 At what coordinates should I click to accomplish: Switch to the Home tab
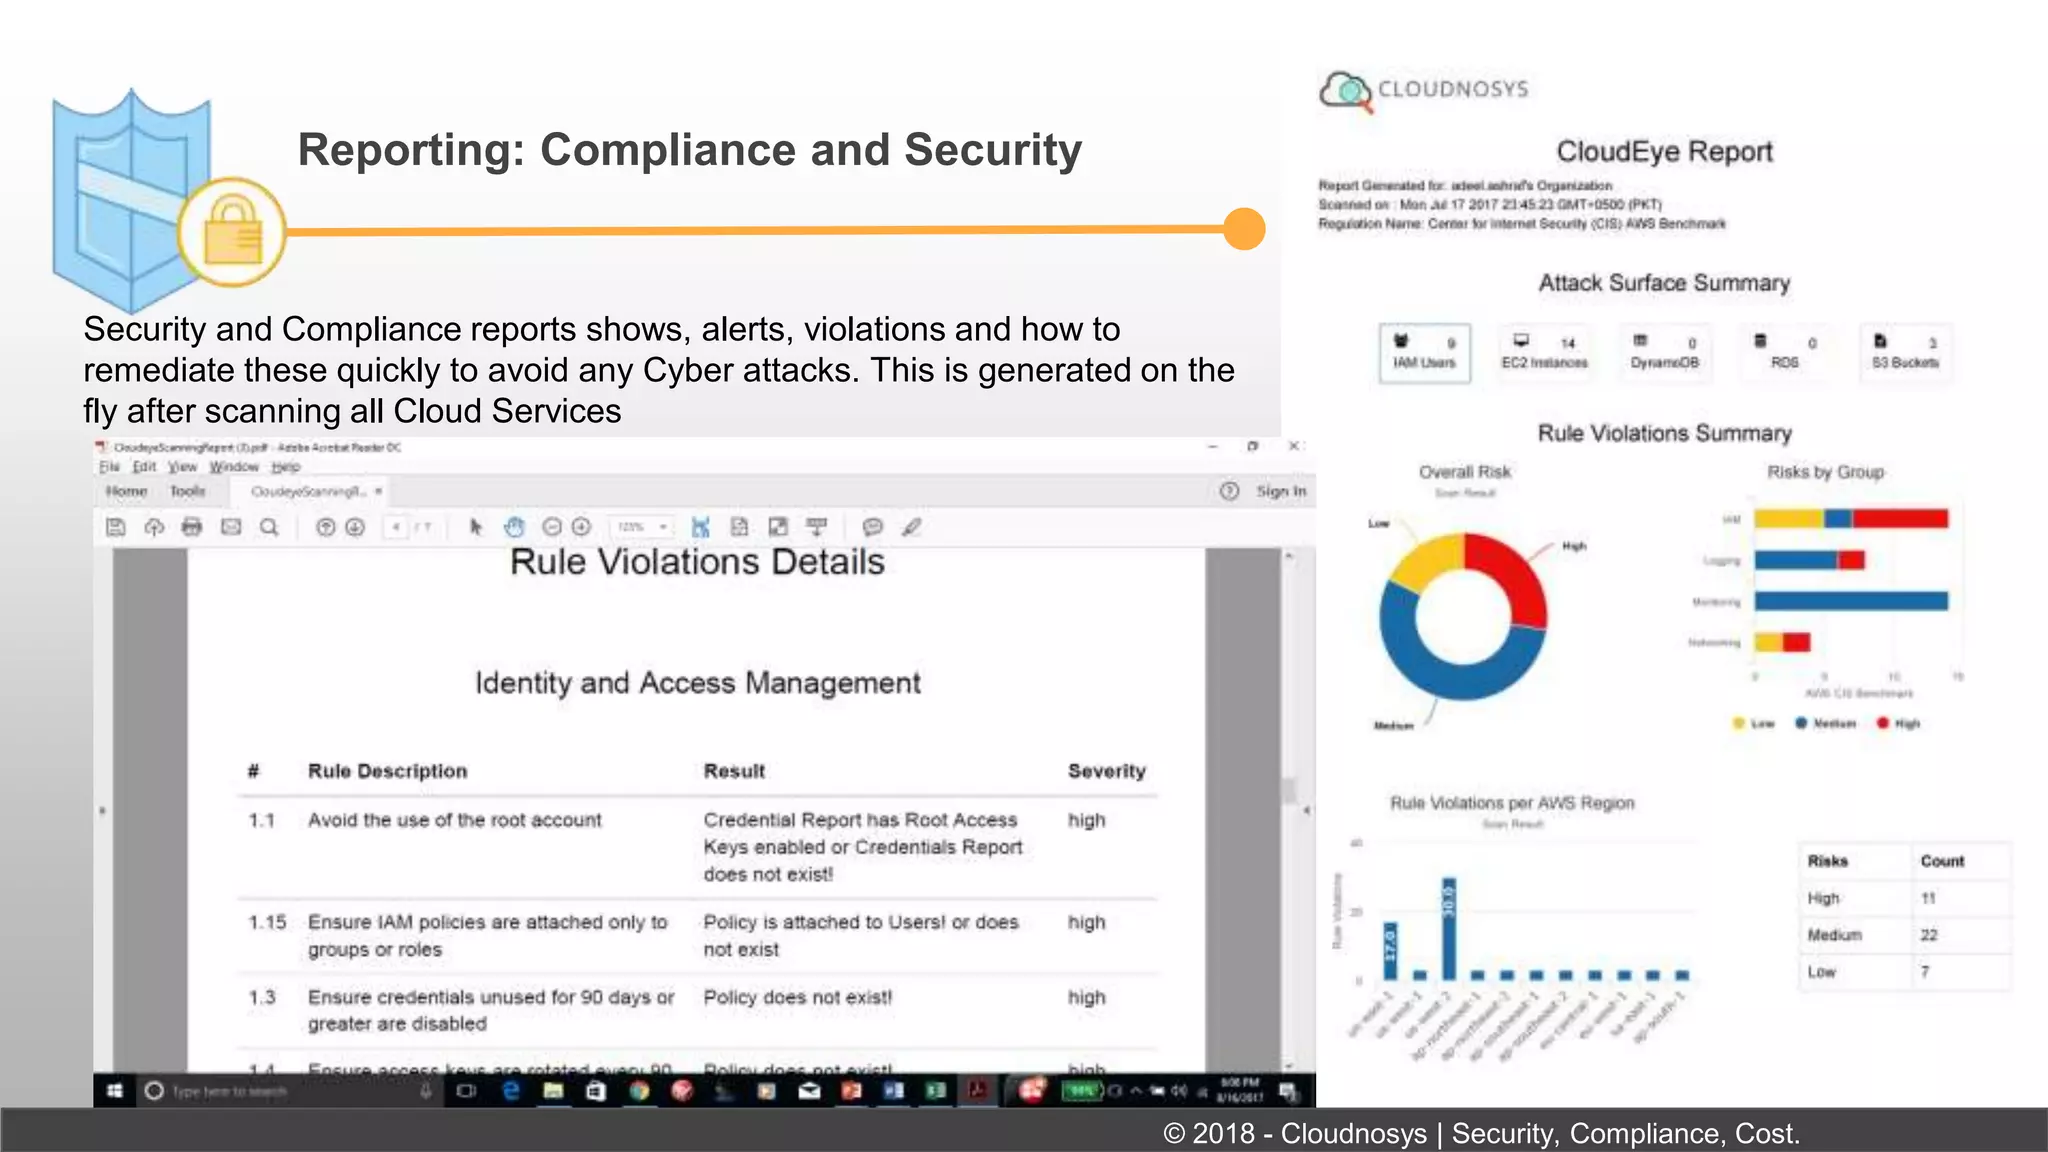(x=127, y=491)
